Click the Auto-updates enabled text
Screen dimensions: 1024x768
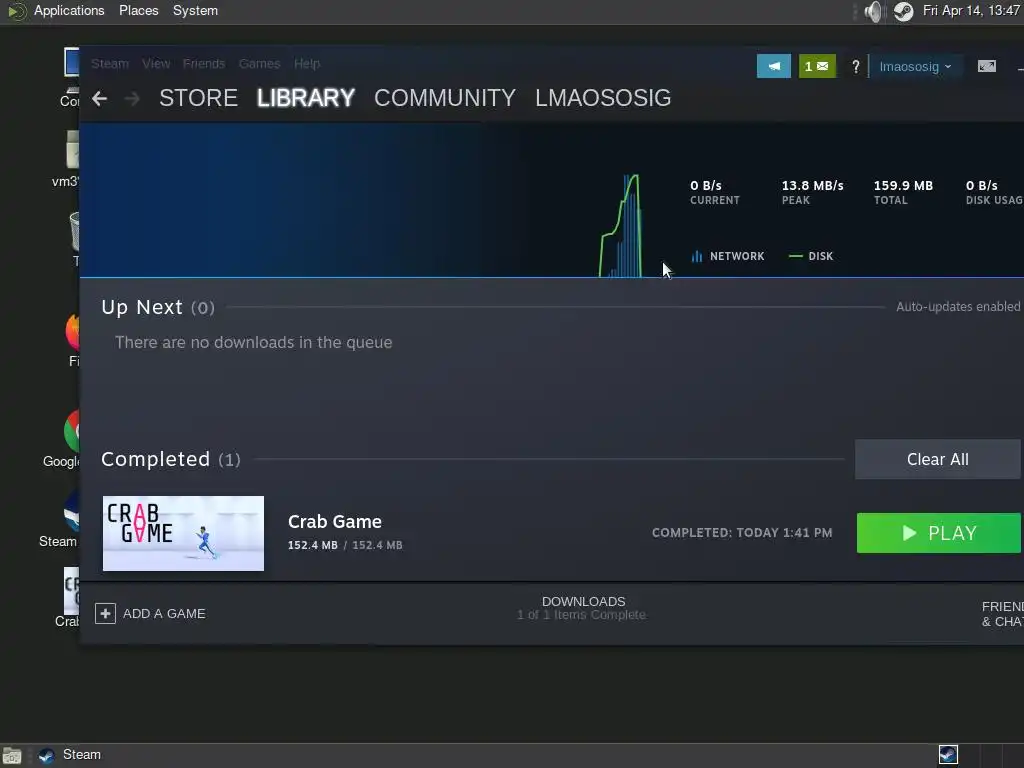957,306
